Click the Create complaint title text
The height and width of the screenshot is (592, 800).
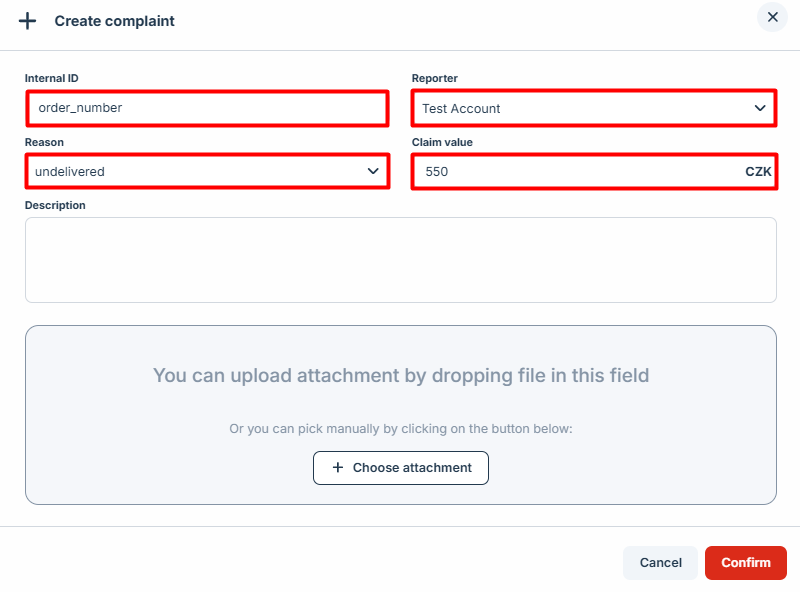click(x=114, y=21)
